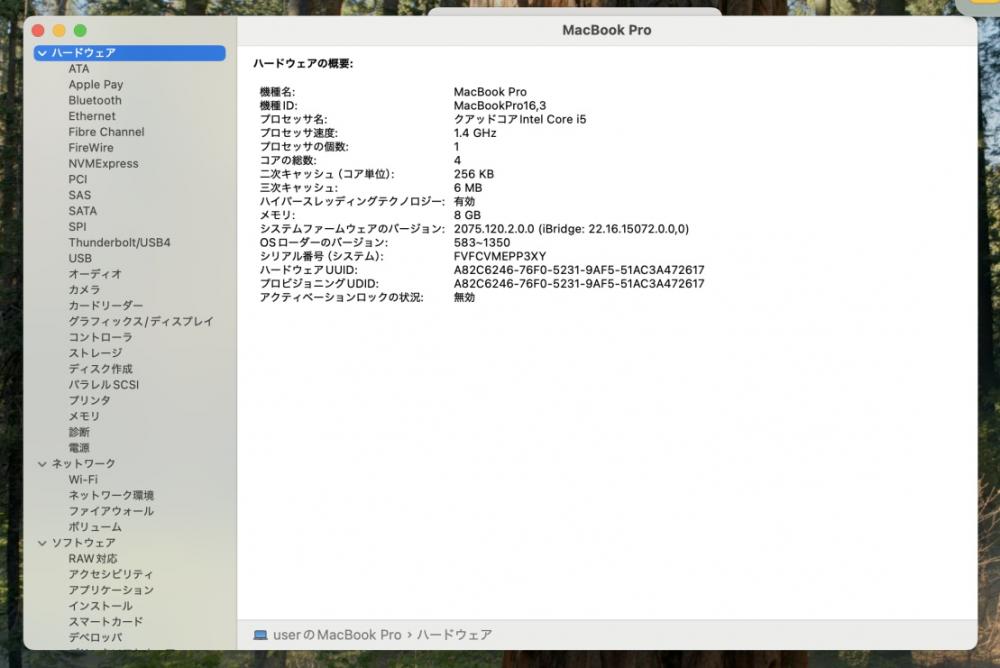Select メモリ in the sidebar list
Viewport: 1000px width, 668px height.
(x=84, y=416)
